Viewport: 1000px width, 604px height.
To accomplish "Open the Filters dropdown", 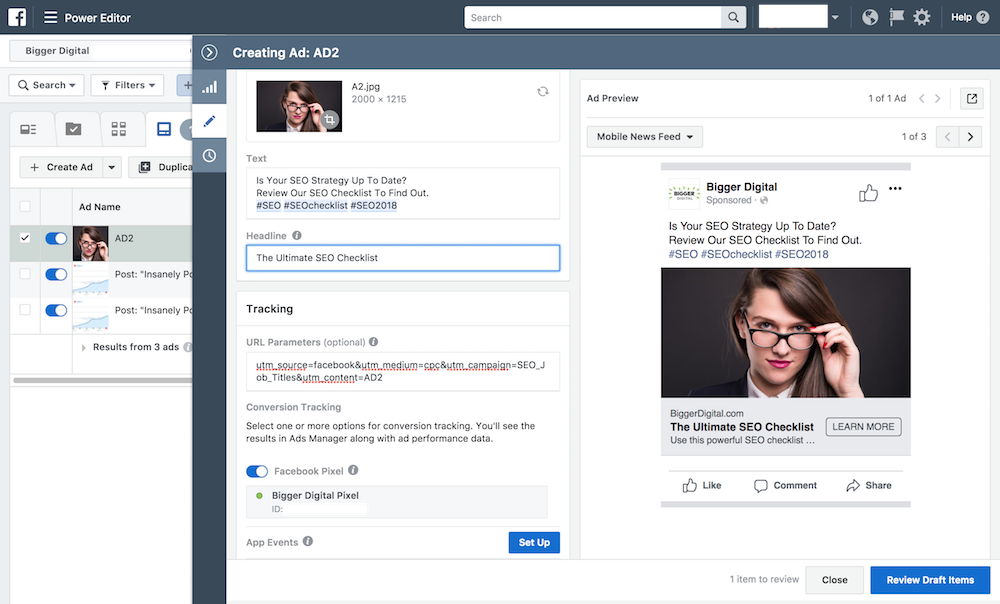I will click(128, 85).
